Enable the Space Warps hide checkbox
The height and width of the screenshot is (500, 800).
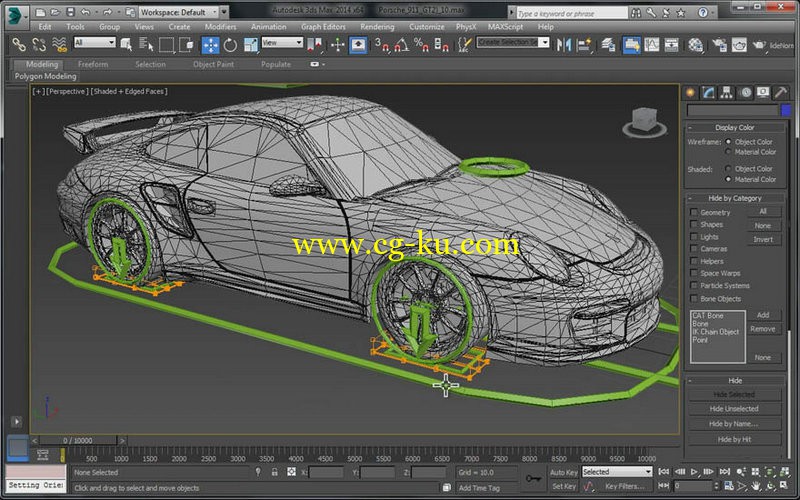(694, 273)
